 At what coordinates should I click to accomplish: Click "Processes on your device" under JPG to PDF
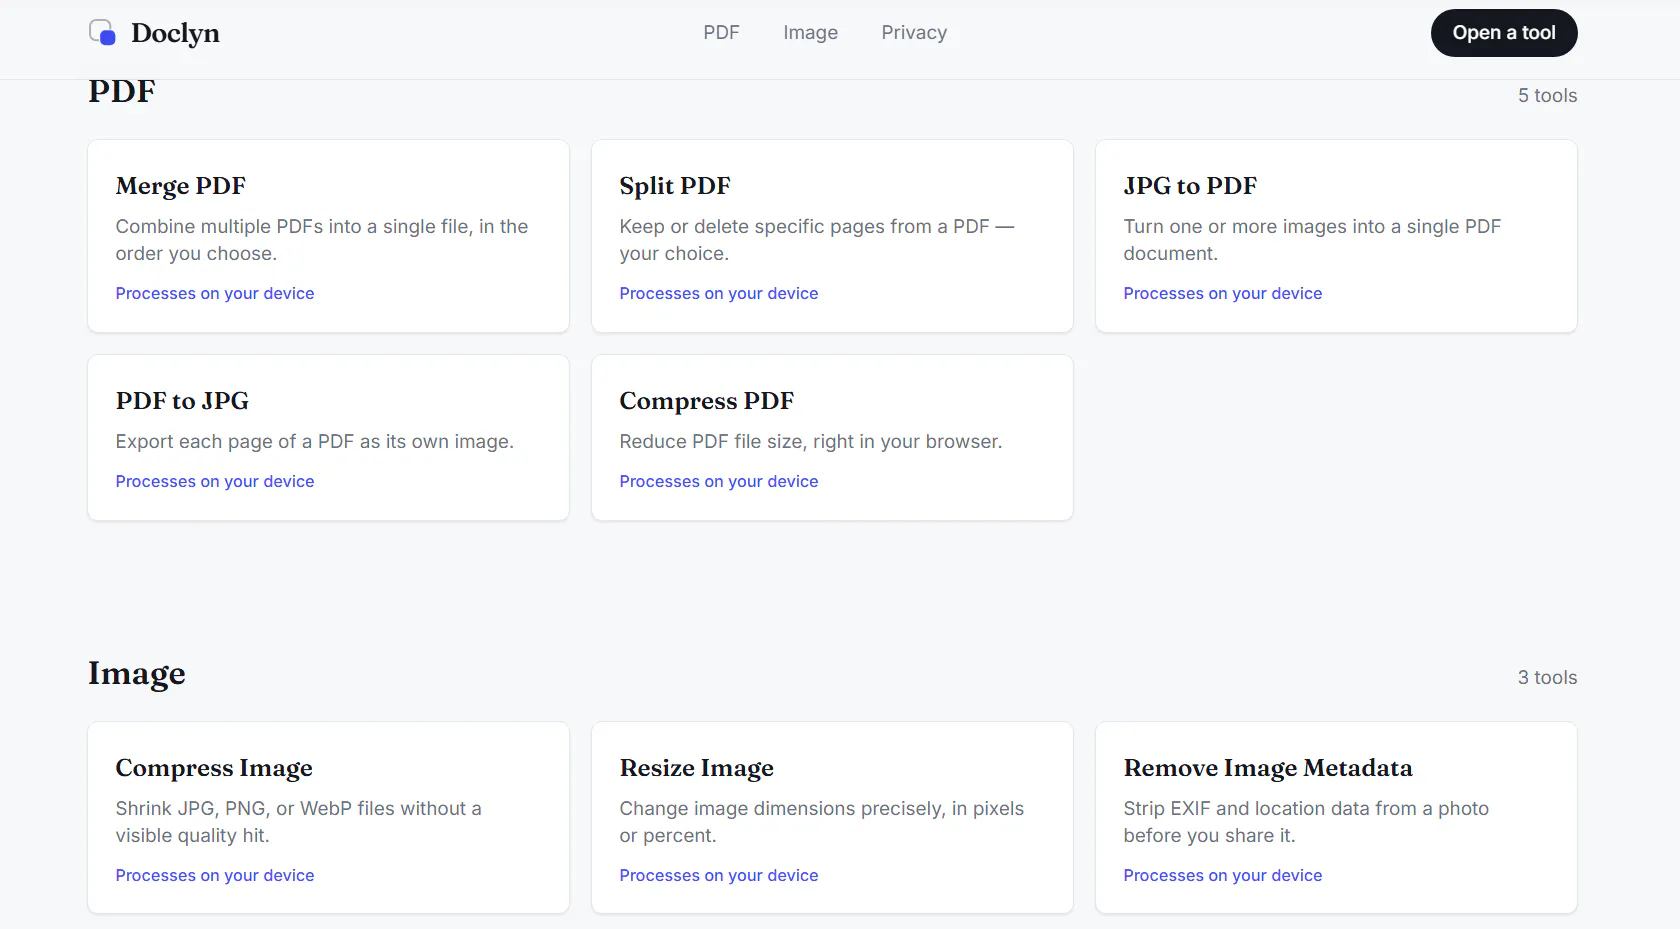(1223, 293)
